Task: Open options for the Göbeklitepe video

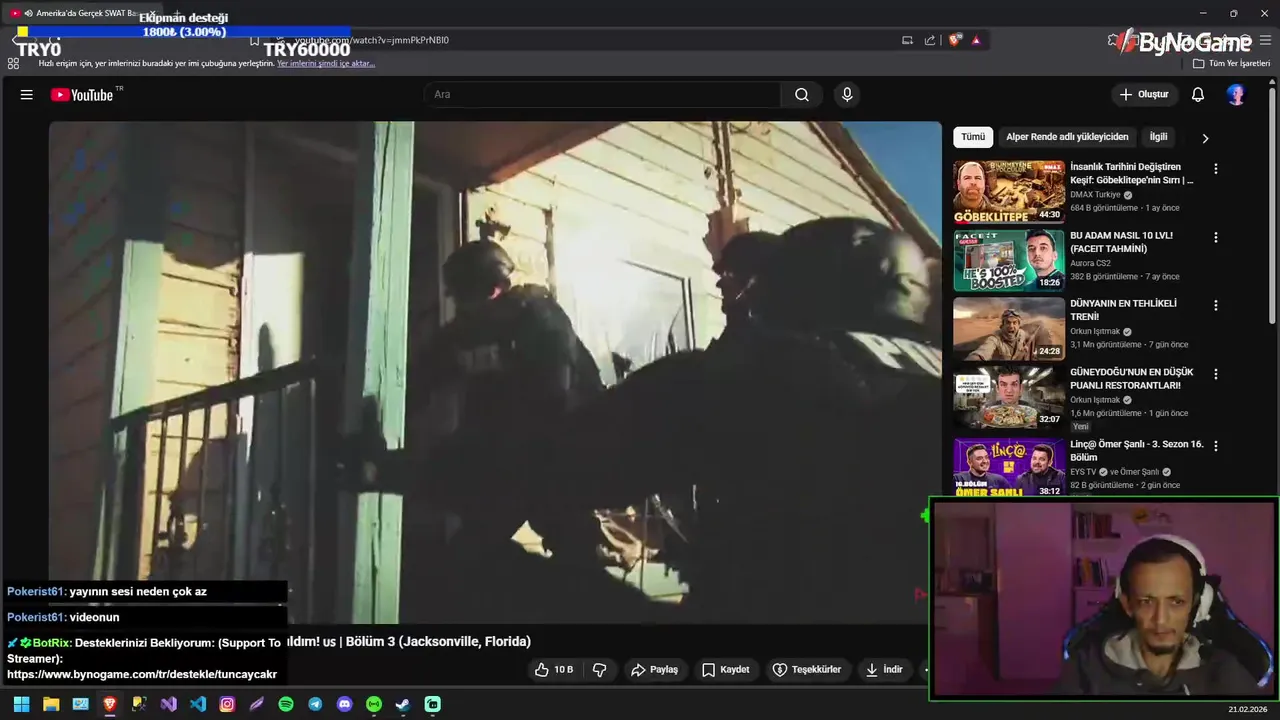Action: pyautogui.click(x=1216, y=169)
